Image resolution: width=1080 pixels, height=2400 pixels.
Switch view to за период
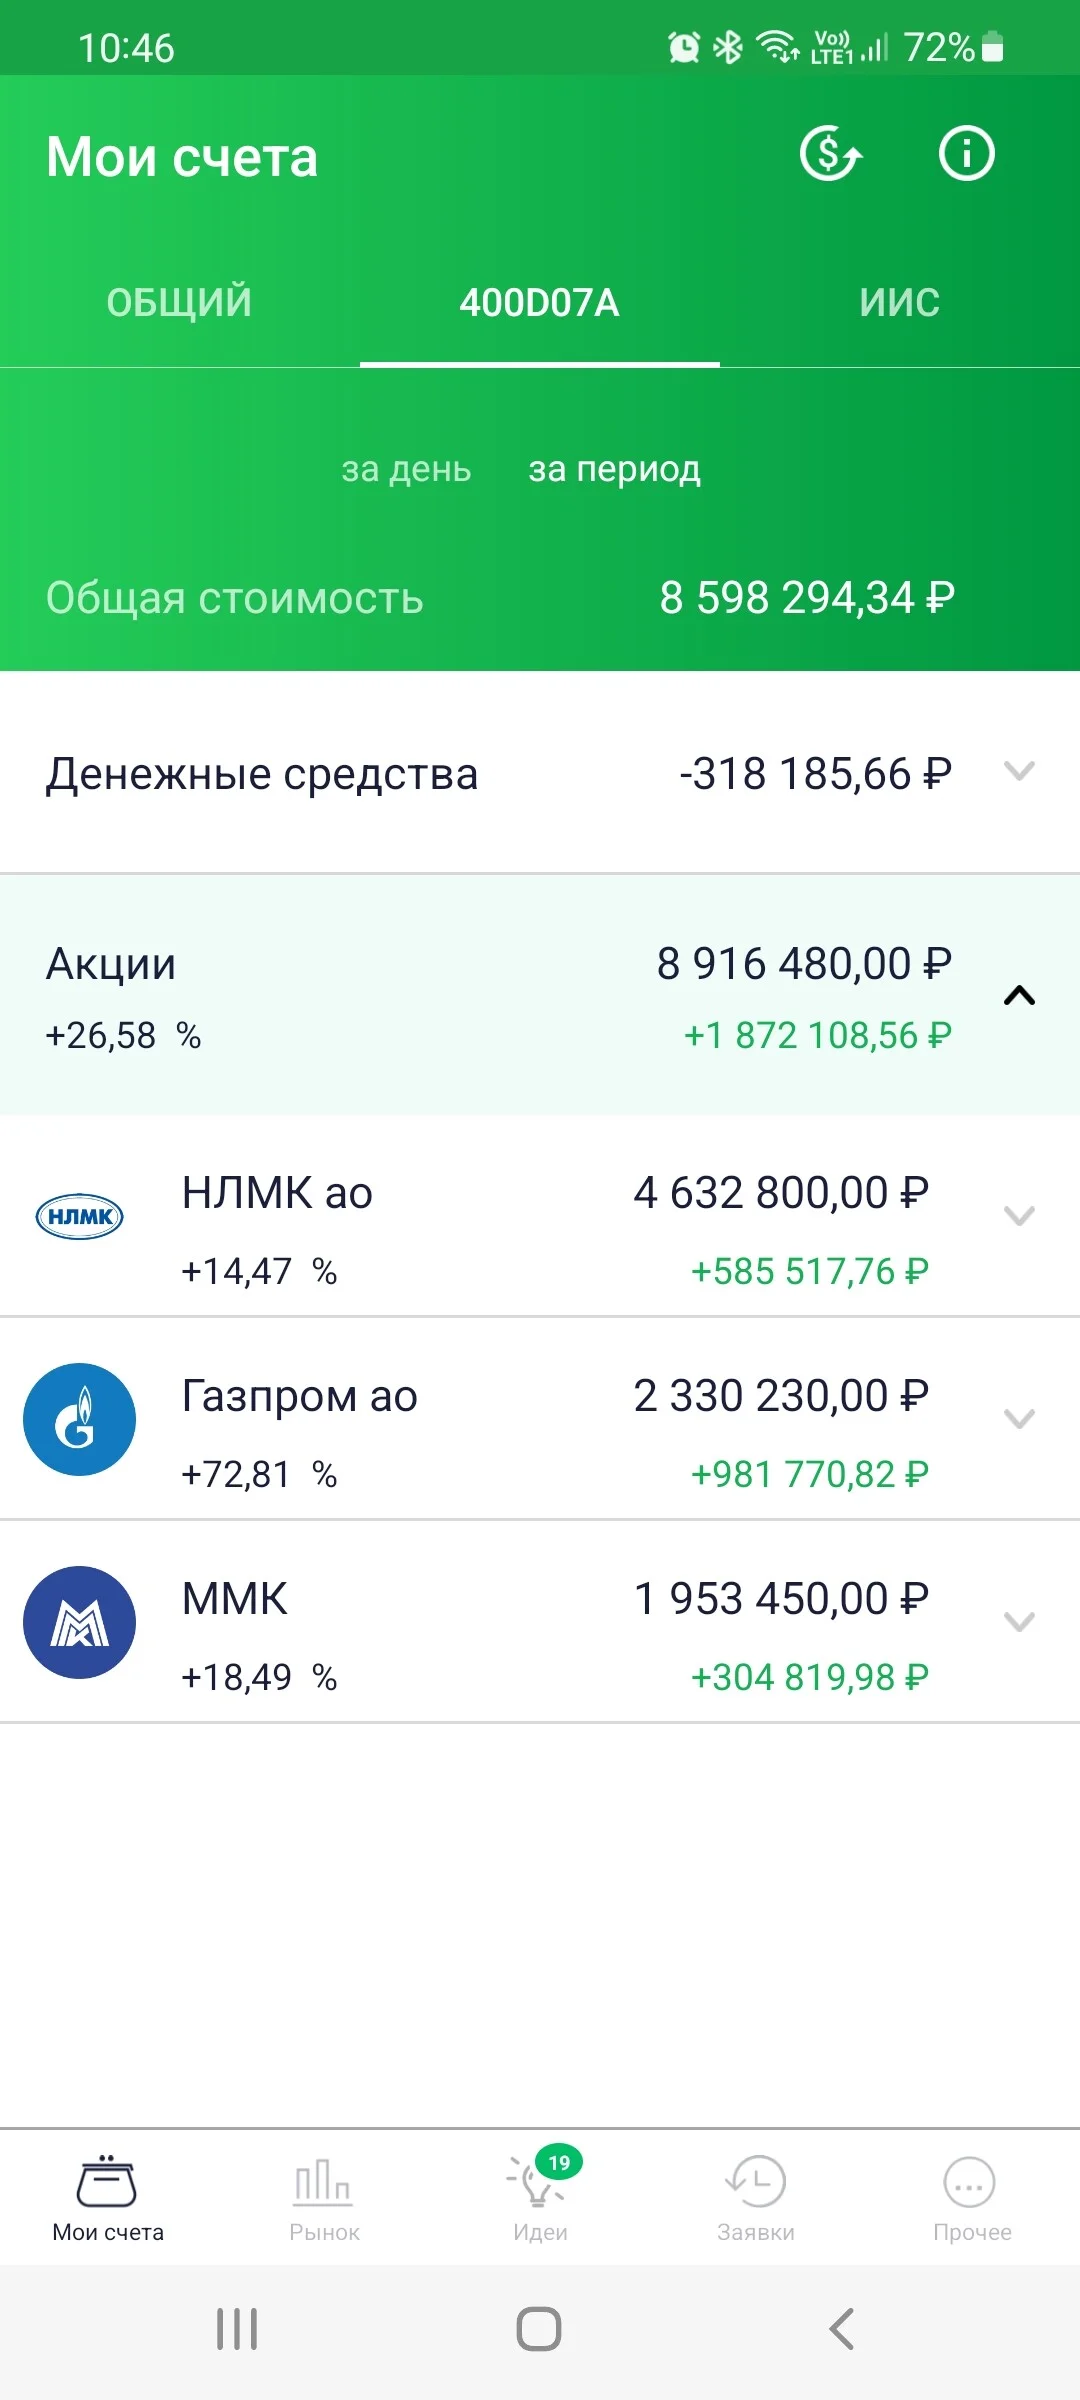(x=615, y=468)
